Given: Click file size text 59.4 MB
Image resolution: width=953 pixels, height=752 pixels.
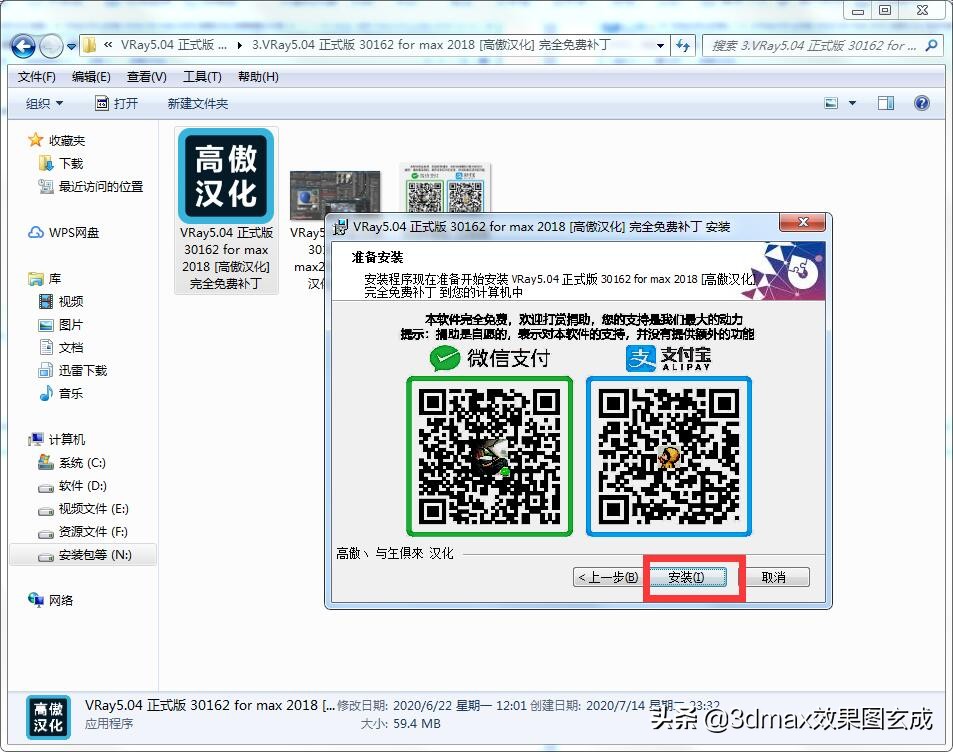Looking at the screenshot, I should (416, 724).
